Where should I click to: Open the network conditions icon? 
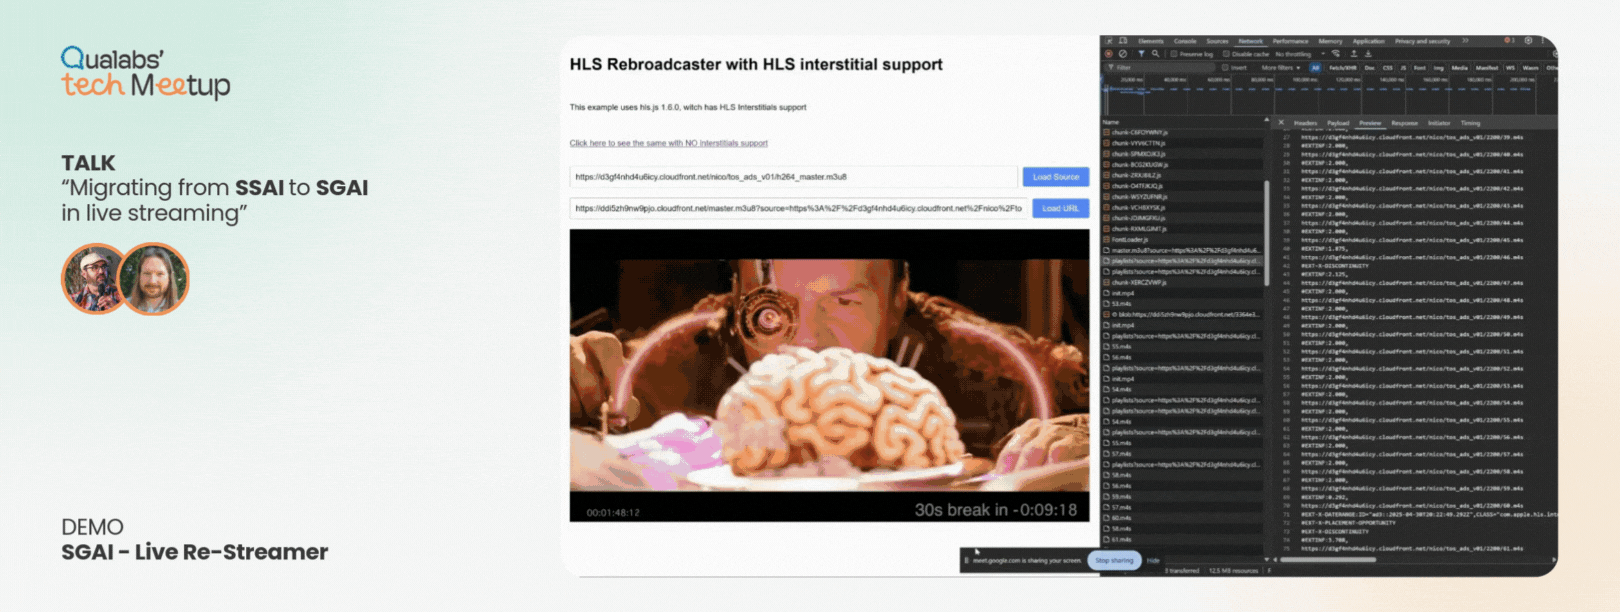click(1336, 54)
